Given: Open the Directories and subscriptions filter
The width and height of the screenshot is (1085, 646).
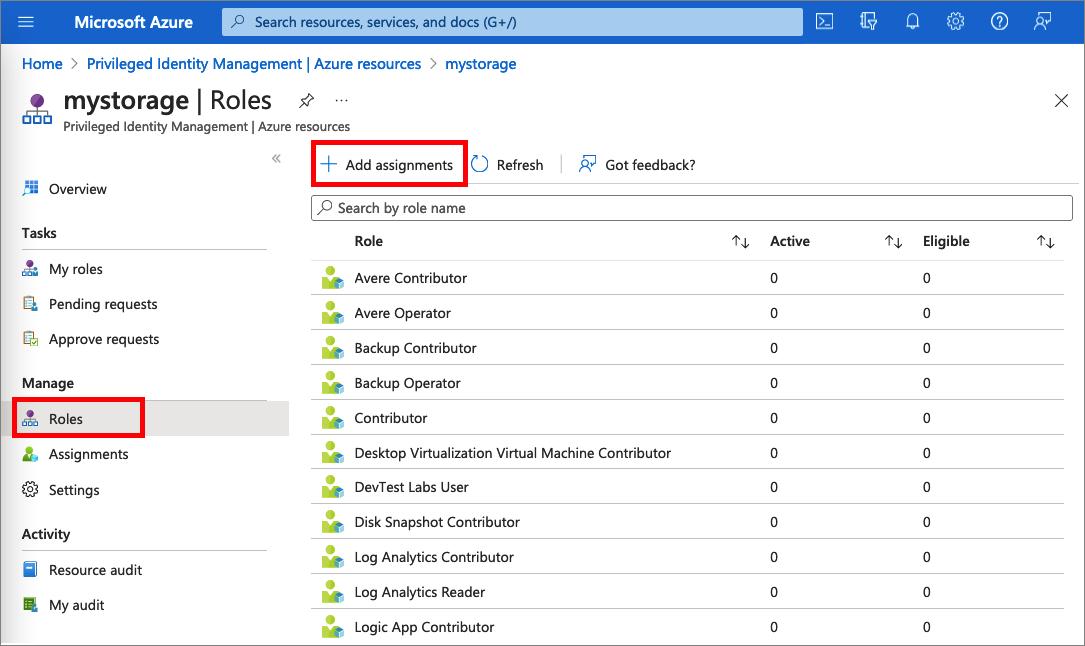Looking at the screenshot, I should (868, 22).
